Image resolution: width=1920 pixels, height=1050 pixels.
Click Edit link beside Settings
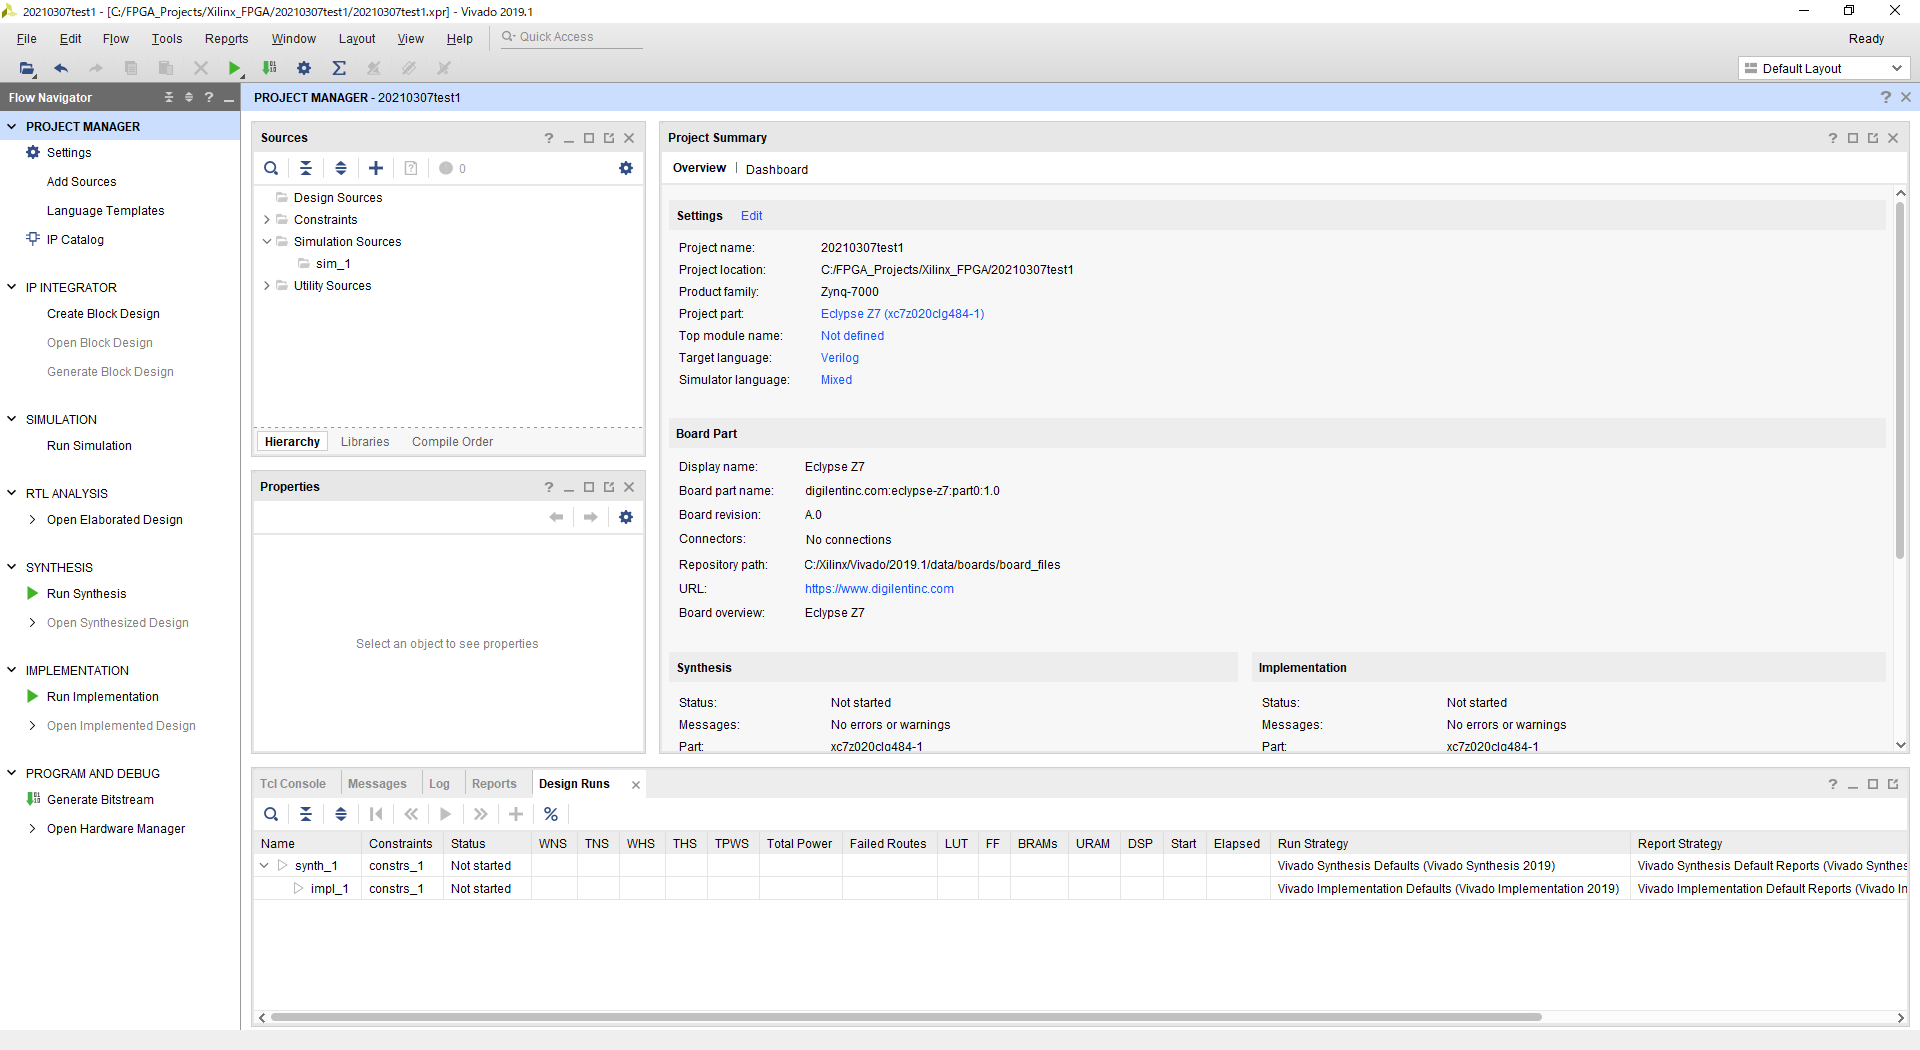coord(751,216)
